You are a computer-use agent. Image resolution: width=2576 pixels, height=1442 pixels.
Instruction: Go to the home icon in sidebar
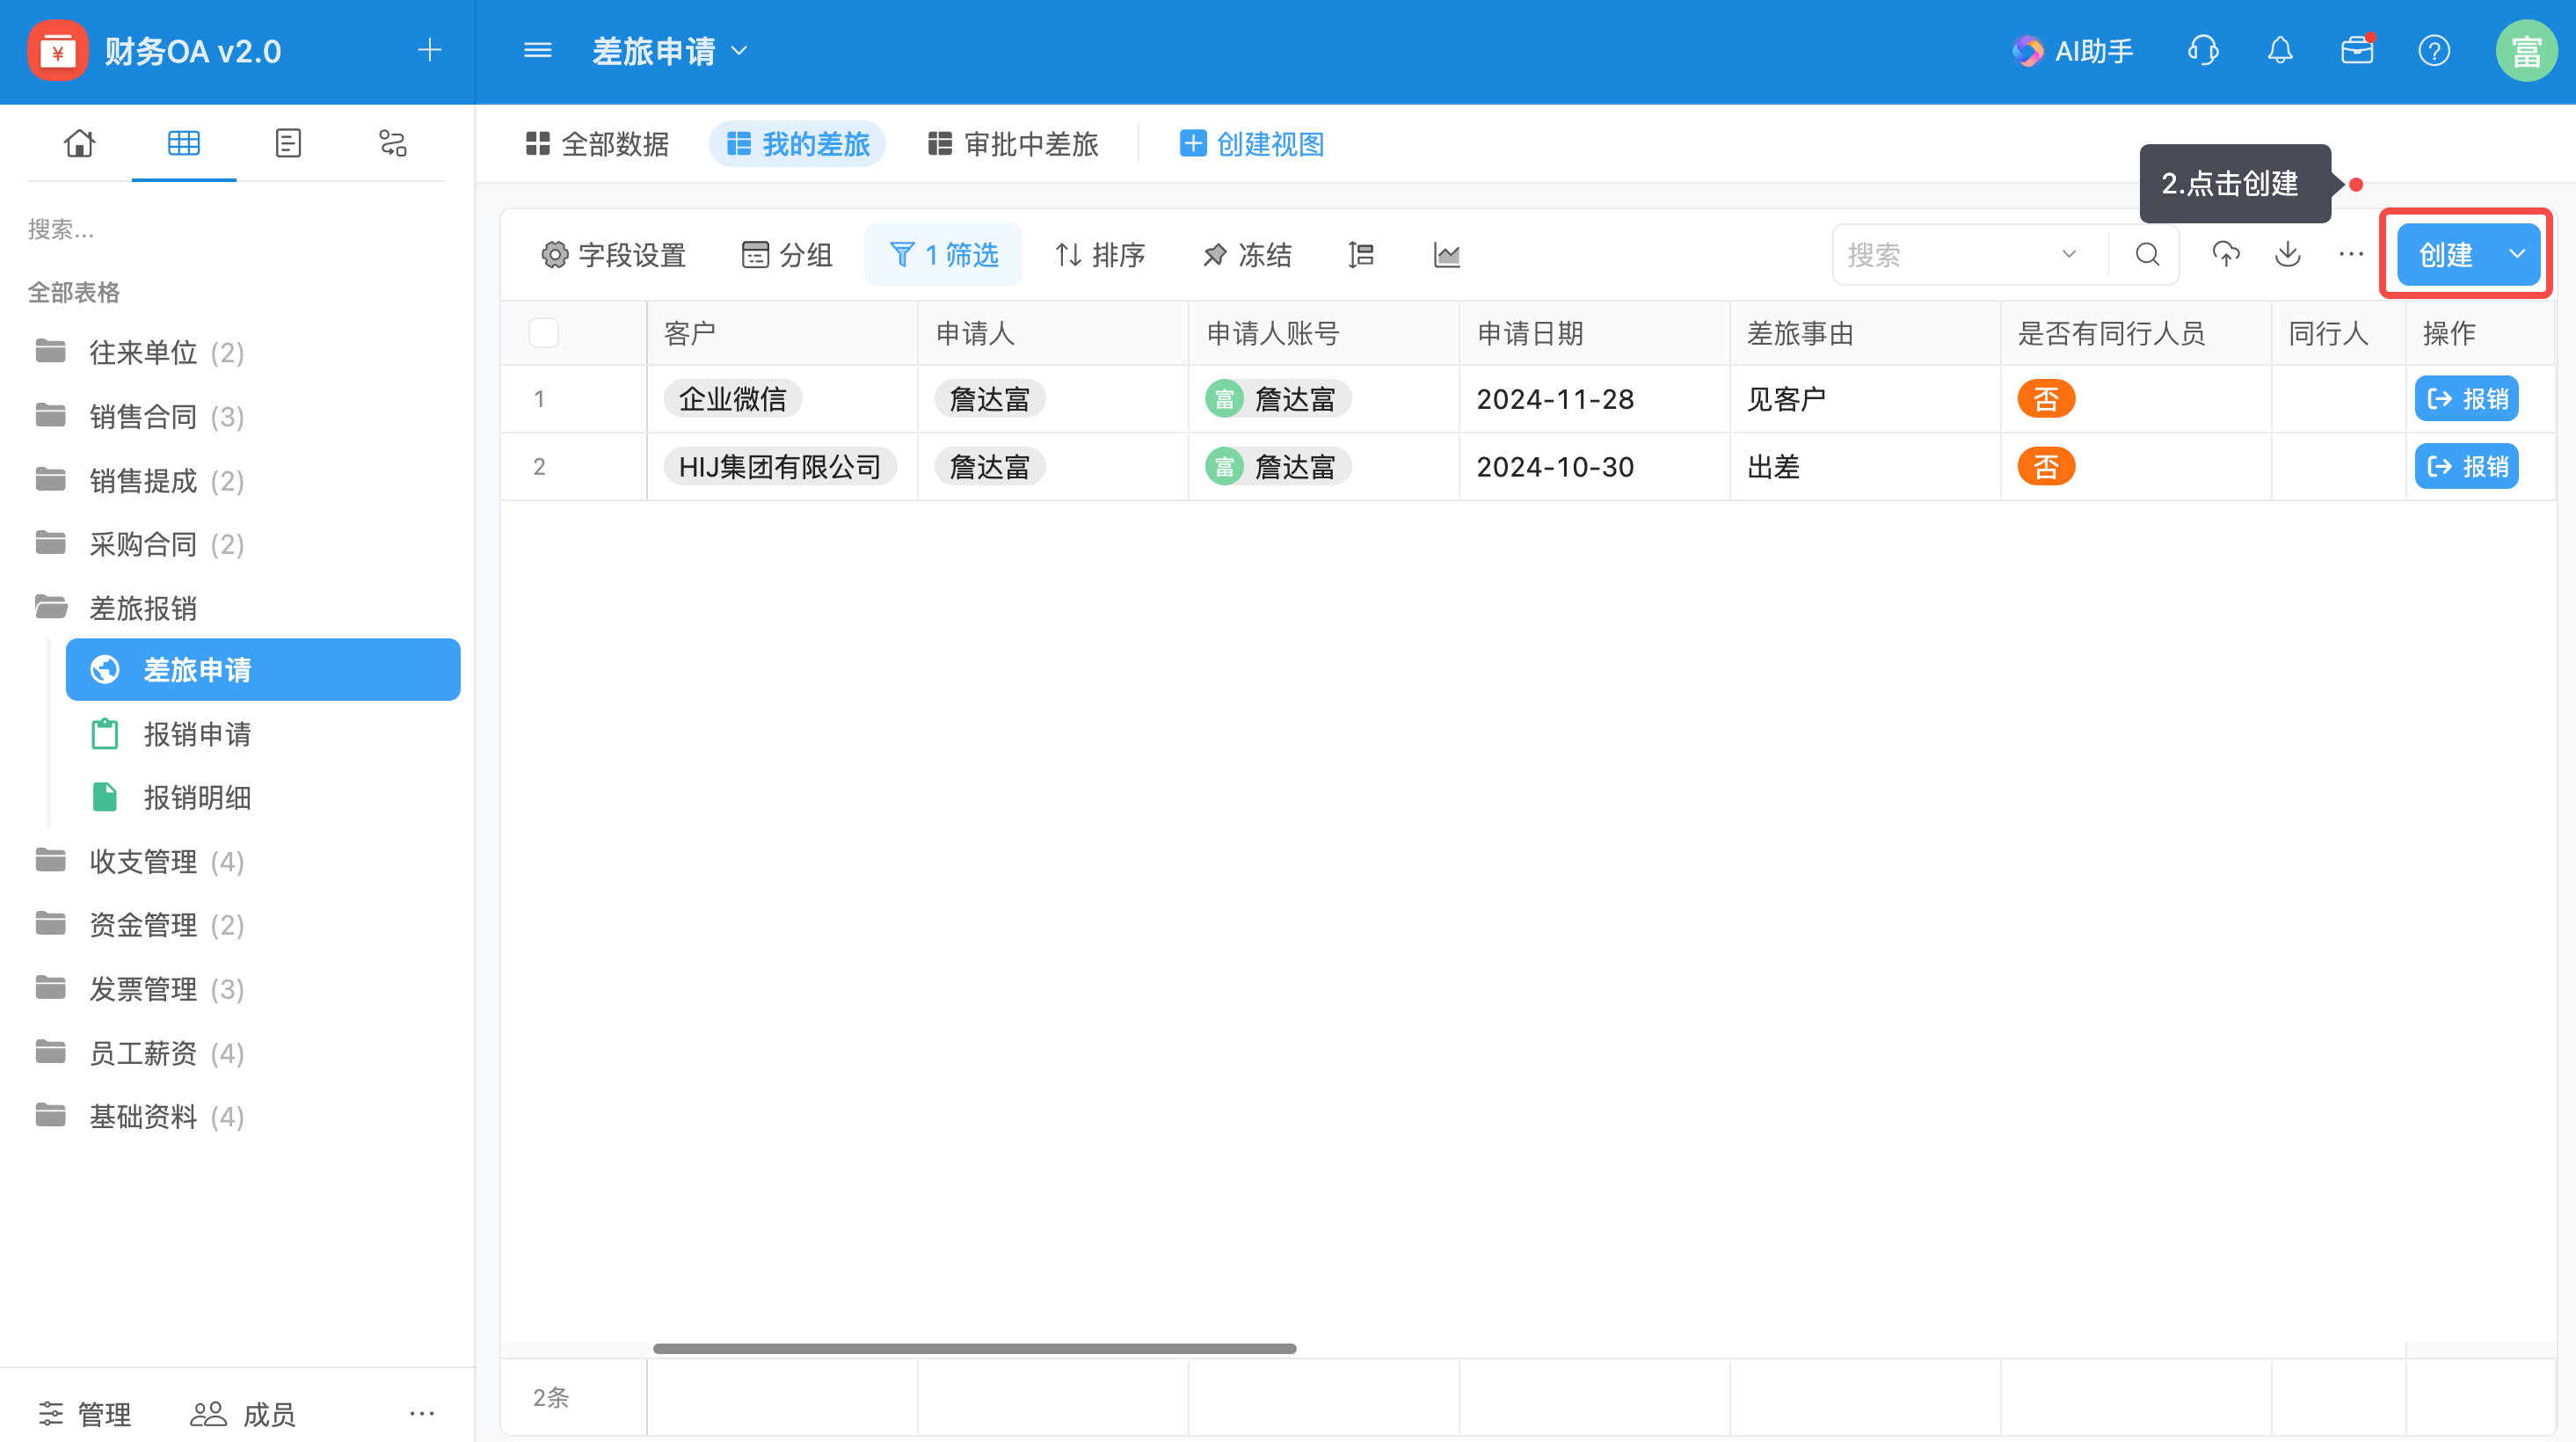point(79,143)
